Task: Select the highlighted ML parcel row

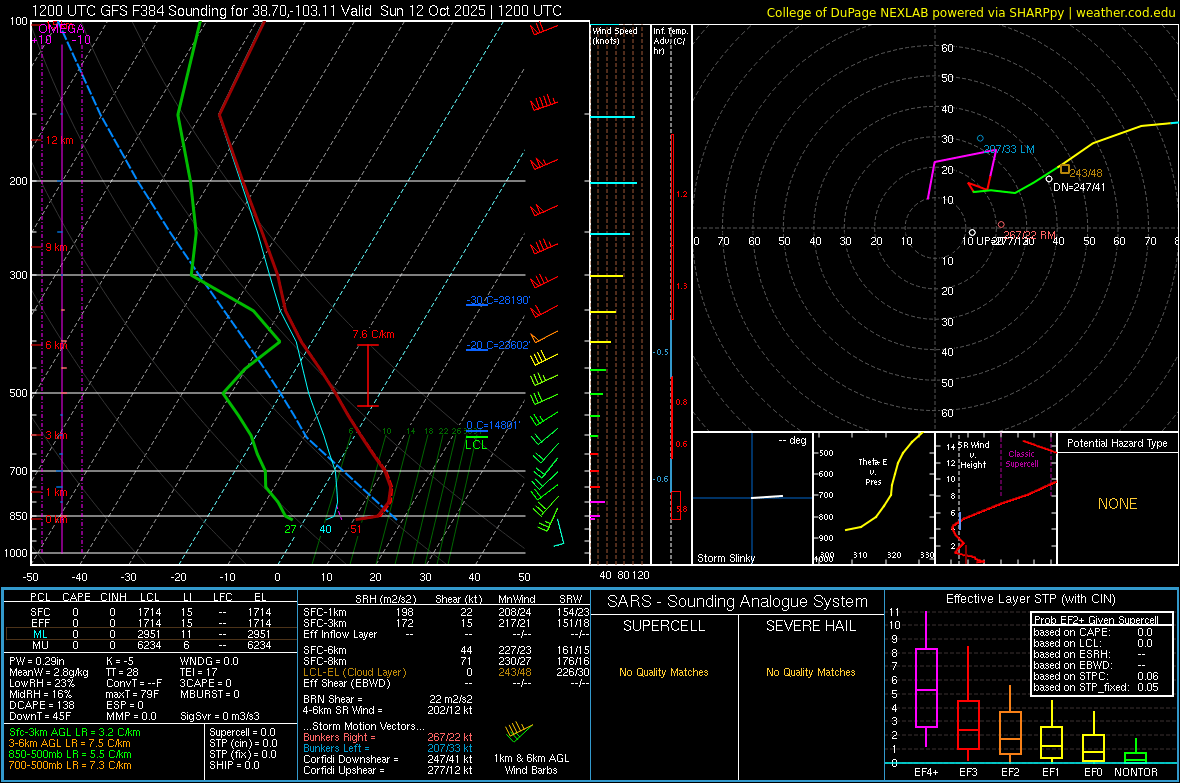Action: click(x=151, y=634)
